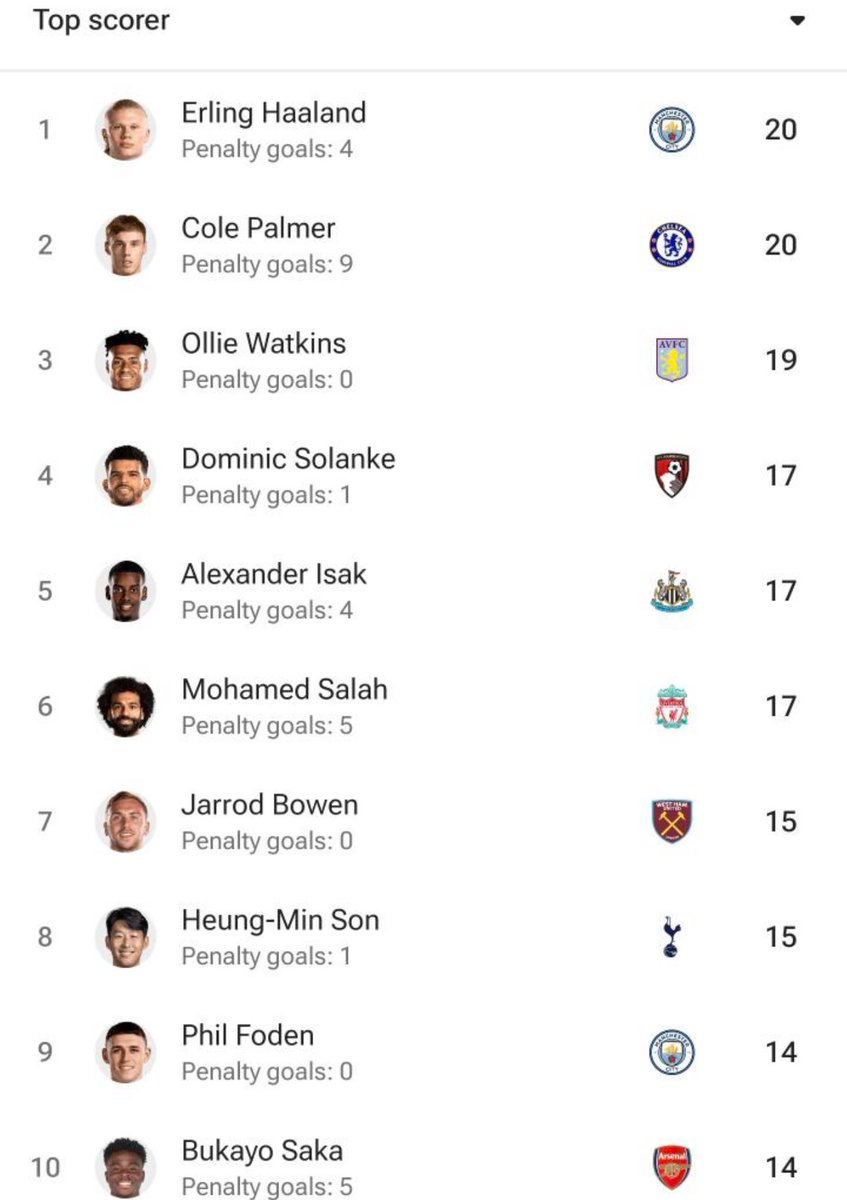
Task: Click the Liverpool club crest
Action: (671, 706)
